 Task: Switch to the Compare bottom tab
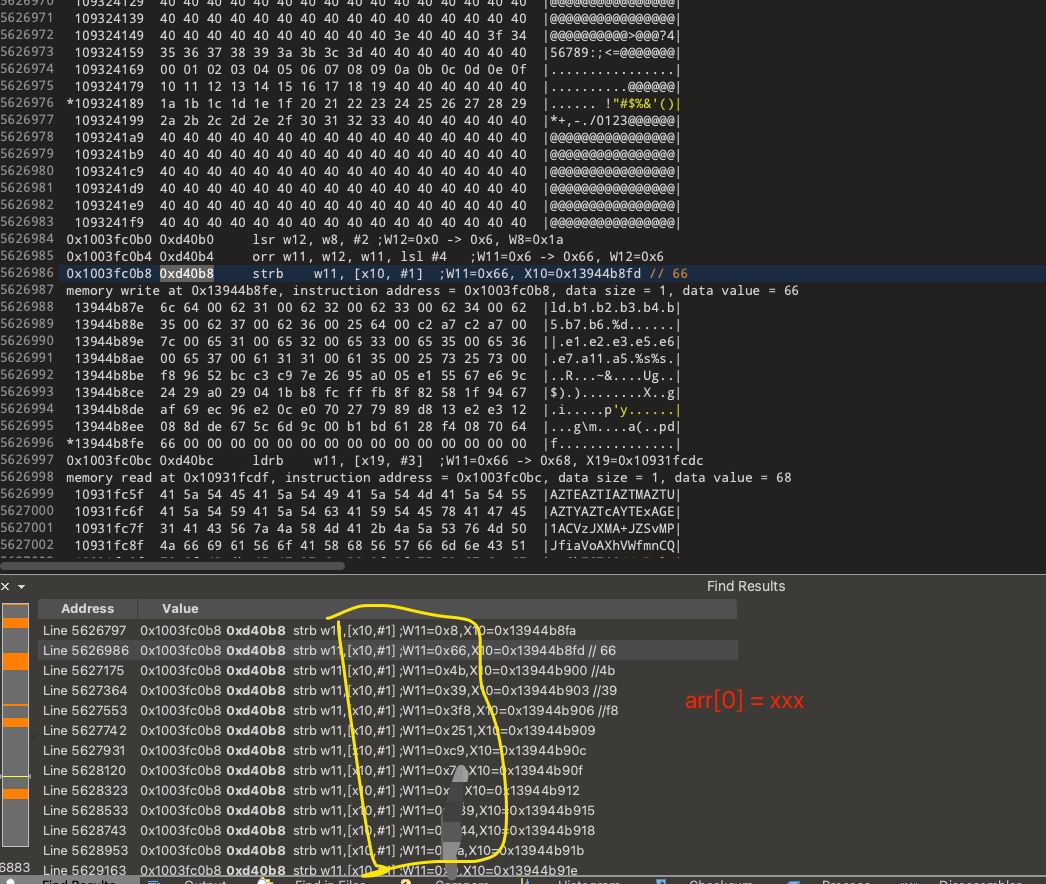462,881
